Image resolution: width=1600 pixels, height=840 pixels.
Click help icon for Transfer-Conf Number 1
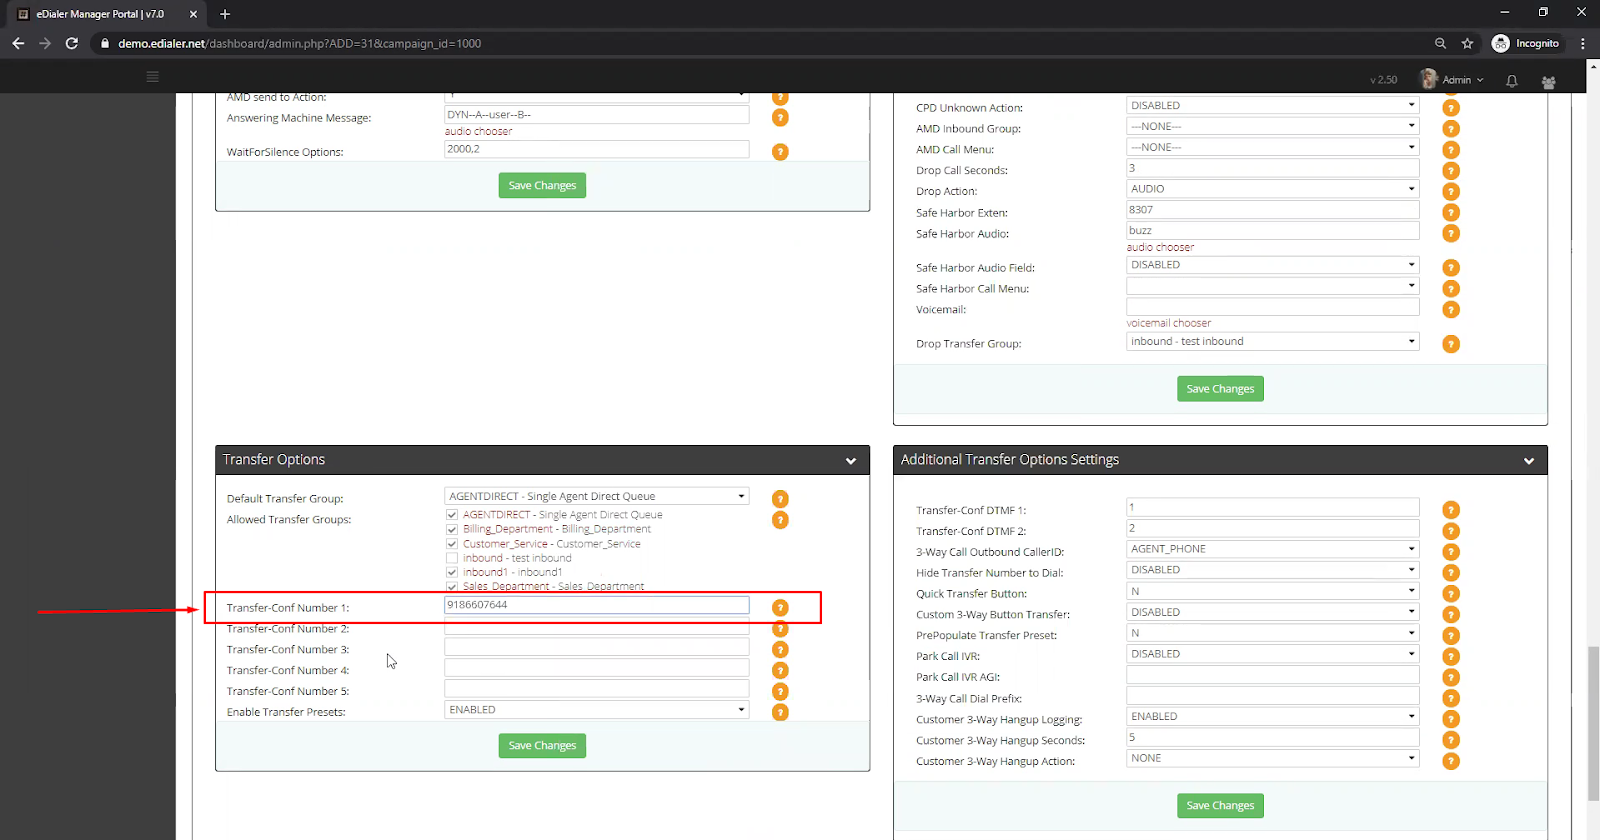click(780, 608)
